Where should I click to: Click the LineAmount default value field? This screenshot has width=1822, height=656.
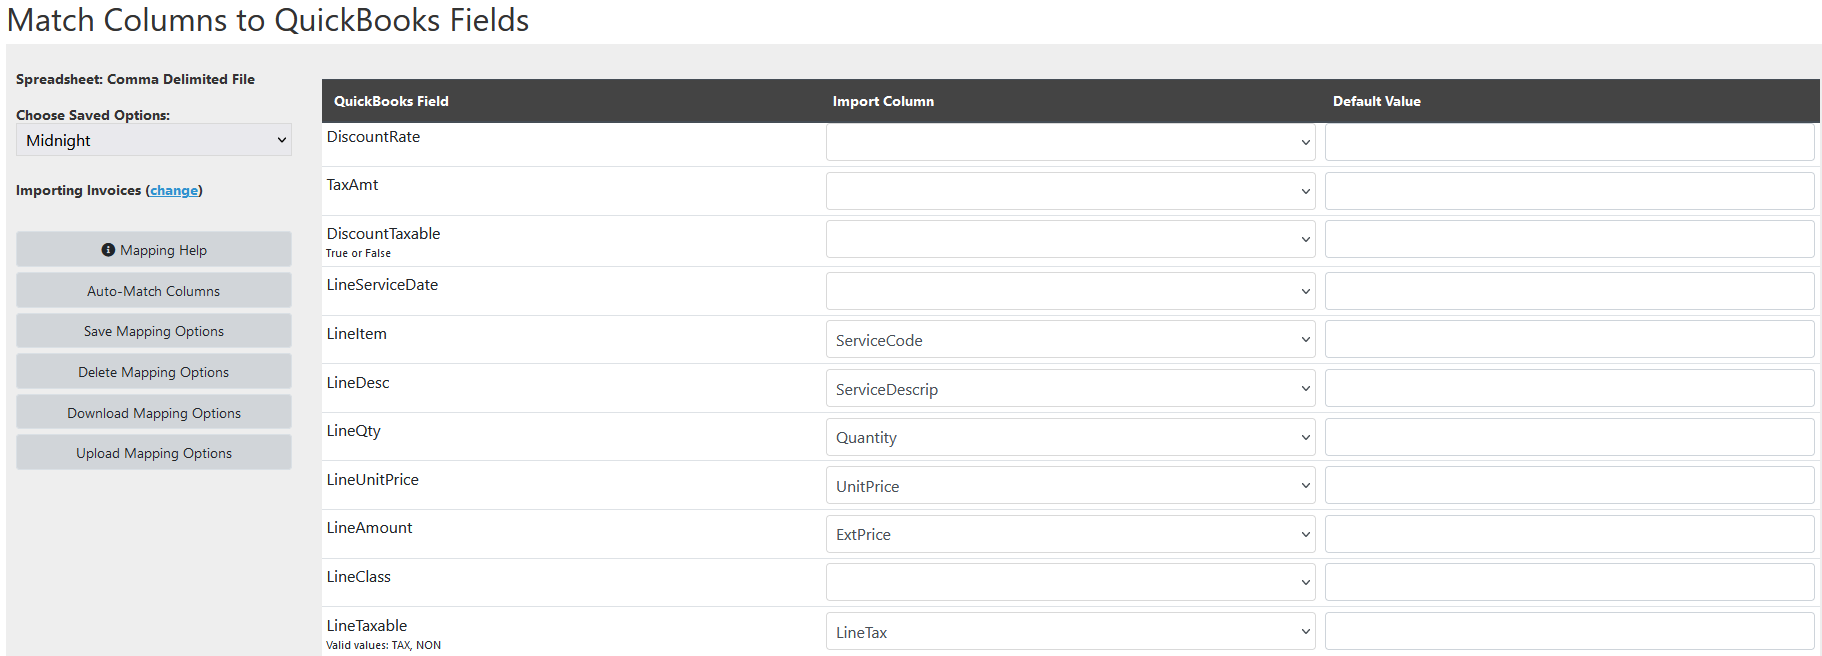pyautogui.click(x=1570, y=534)
